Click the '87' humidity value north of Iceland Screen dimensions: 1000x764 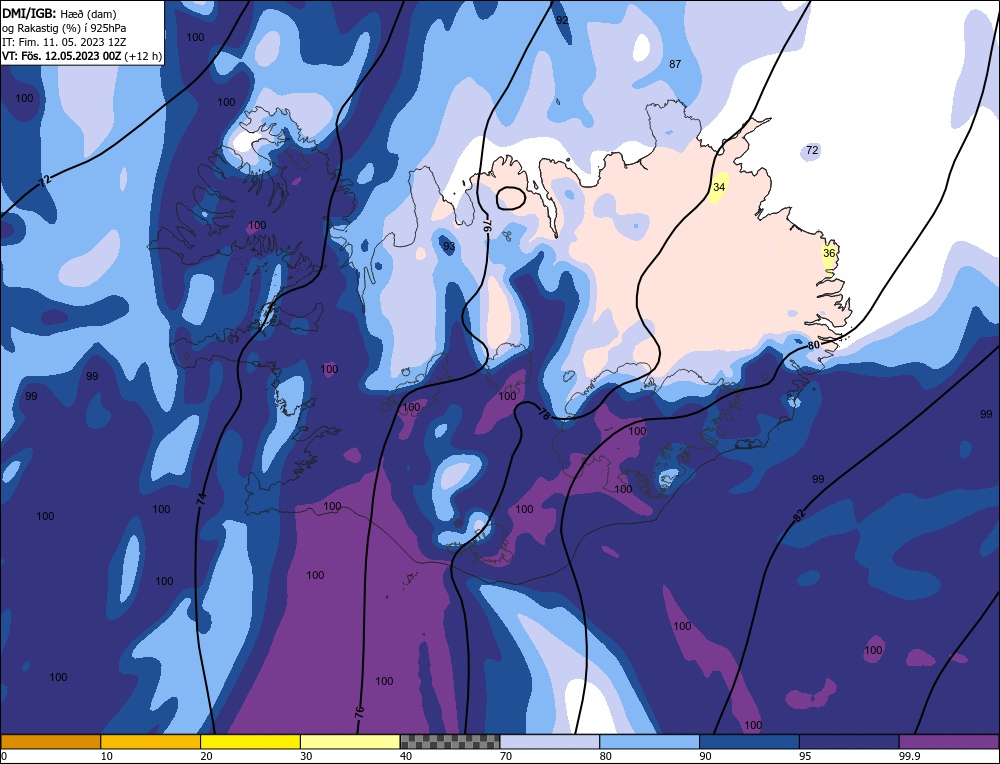pos(675,64)
